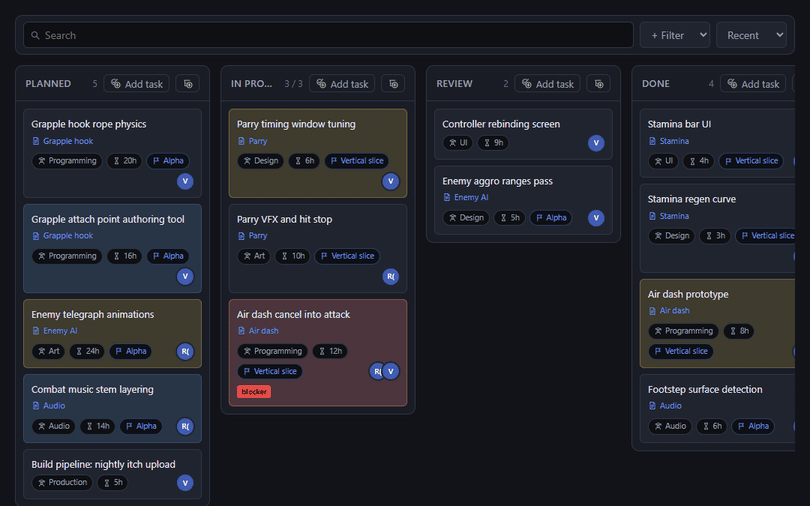This screenshot has height=506, width=810.
Task: Click Art tag on Enemy telegraph animations
Action: 49,352
